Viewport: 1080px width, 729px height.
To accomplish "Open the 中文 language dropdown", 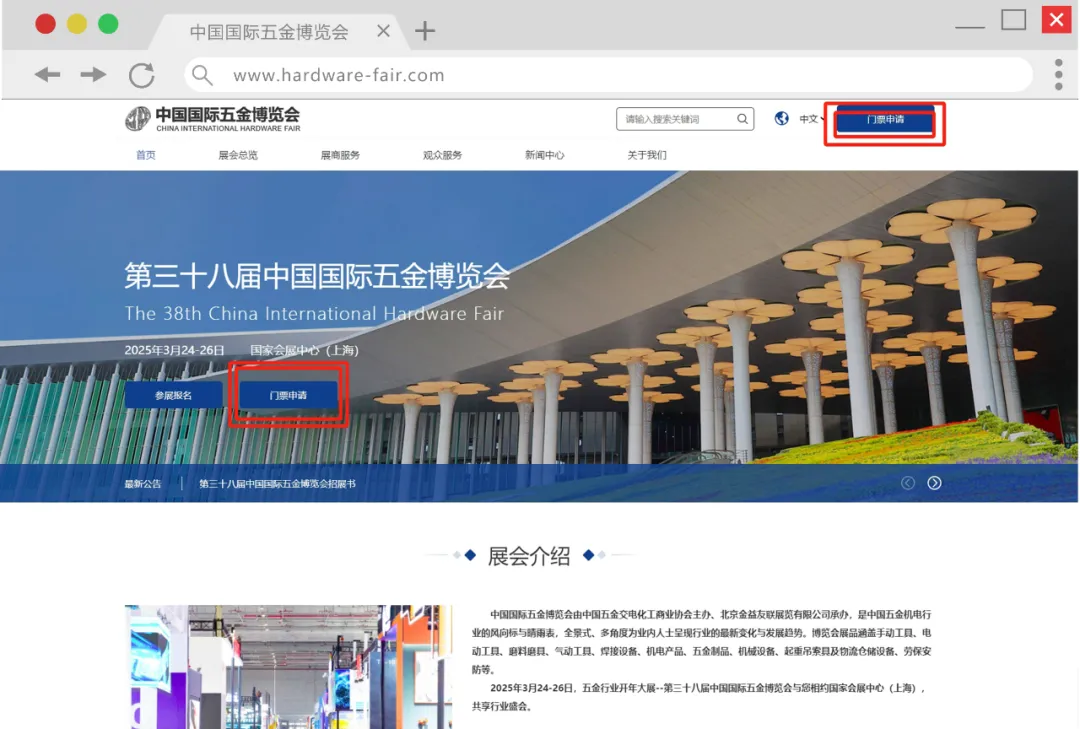I will point(811,119).
